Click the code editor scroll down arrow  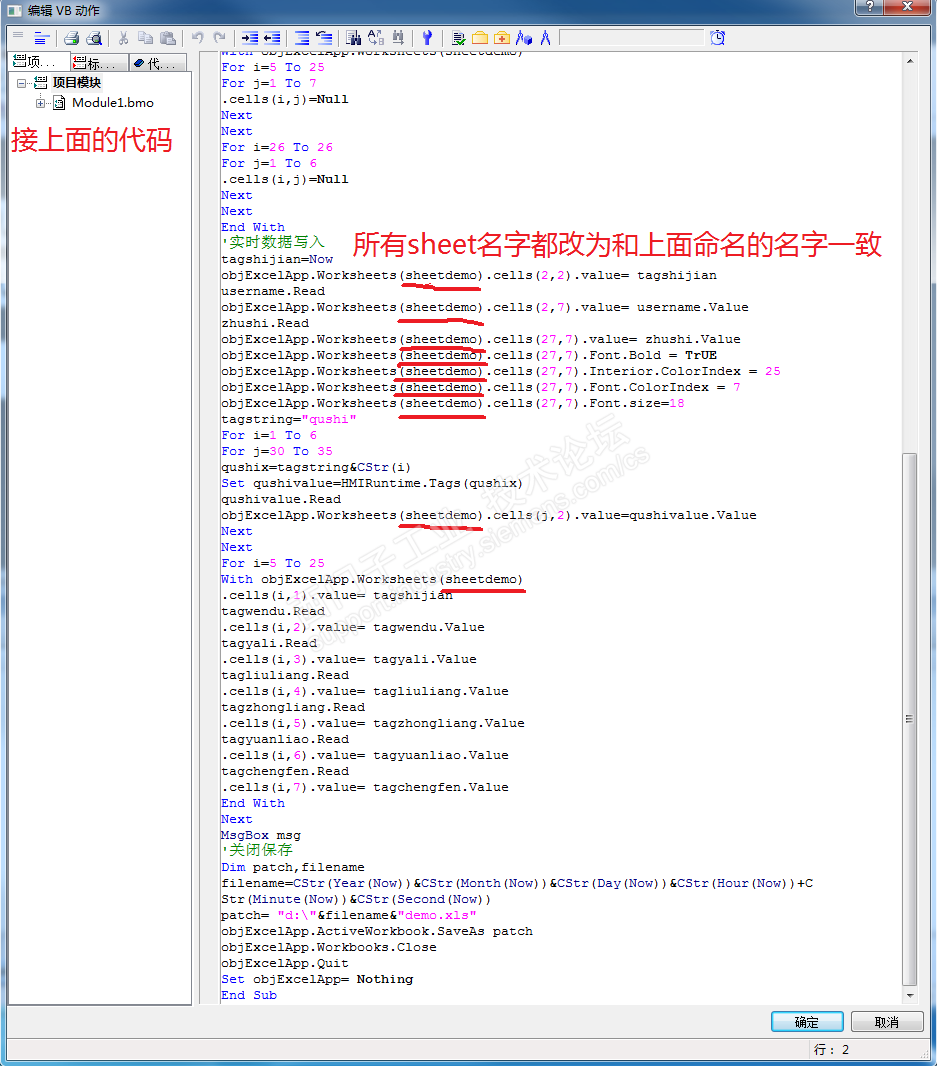click(910, 995)
